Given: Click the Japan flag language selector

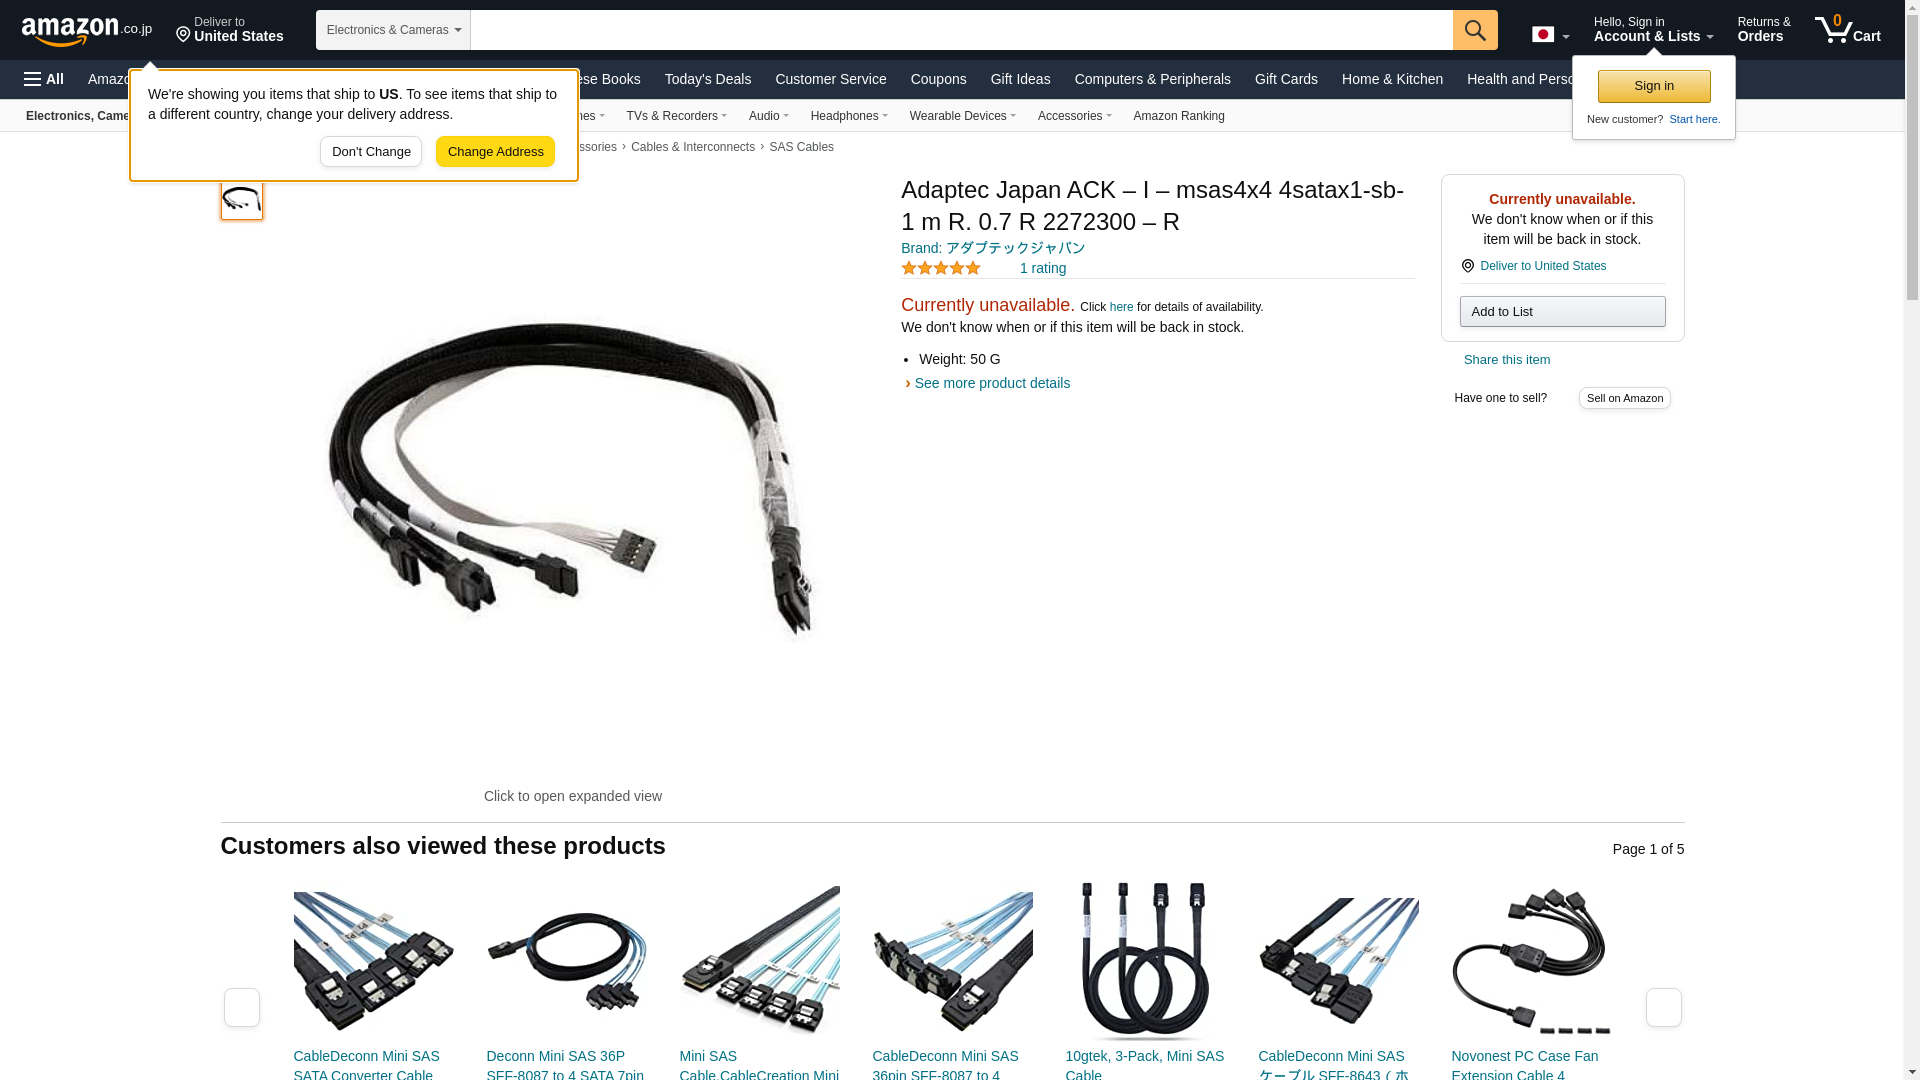Looking at the screenshot, I should [1550, 34].
